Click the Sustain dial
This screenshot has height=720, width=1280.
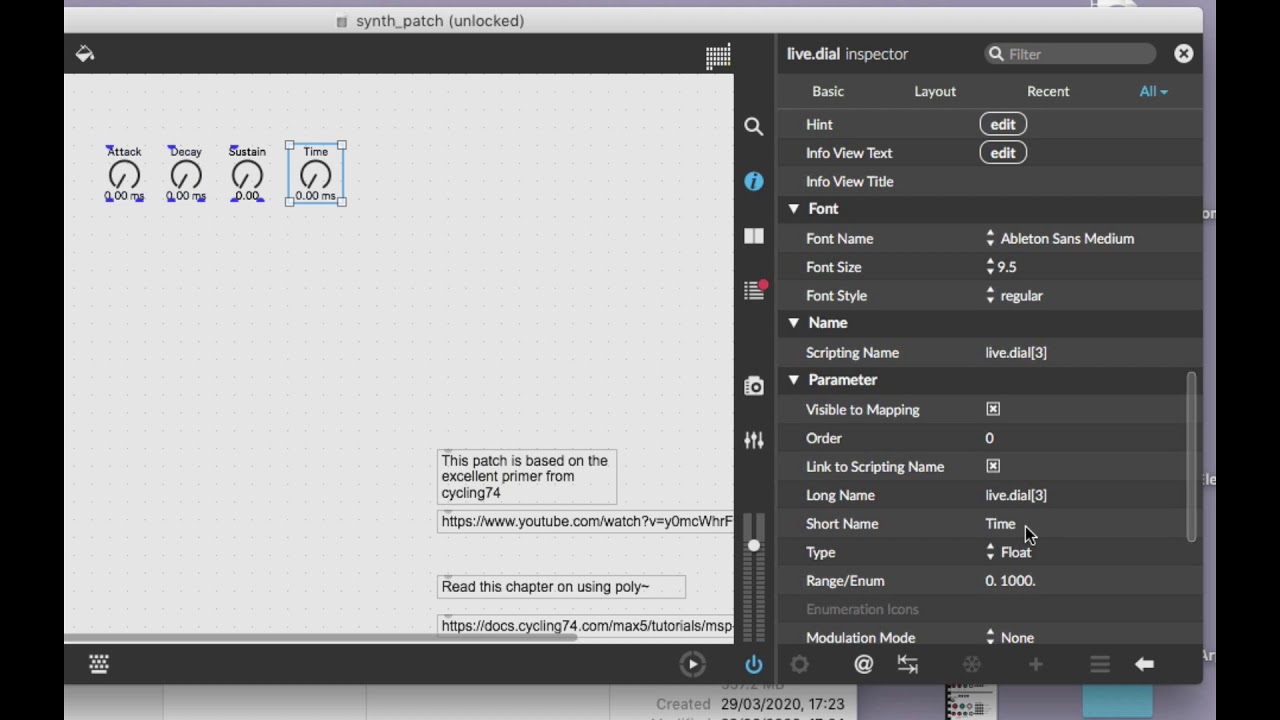[247, 176]
